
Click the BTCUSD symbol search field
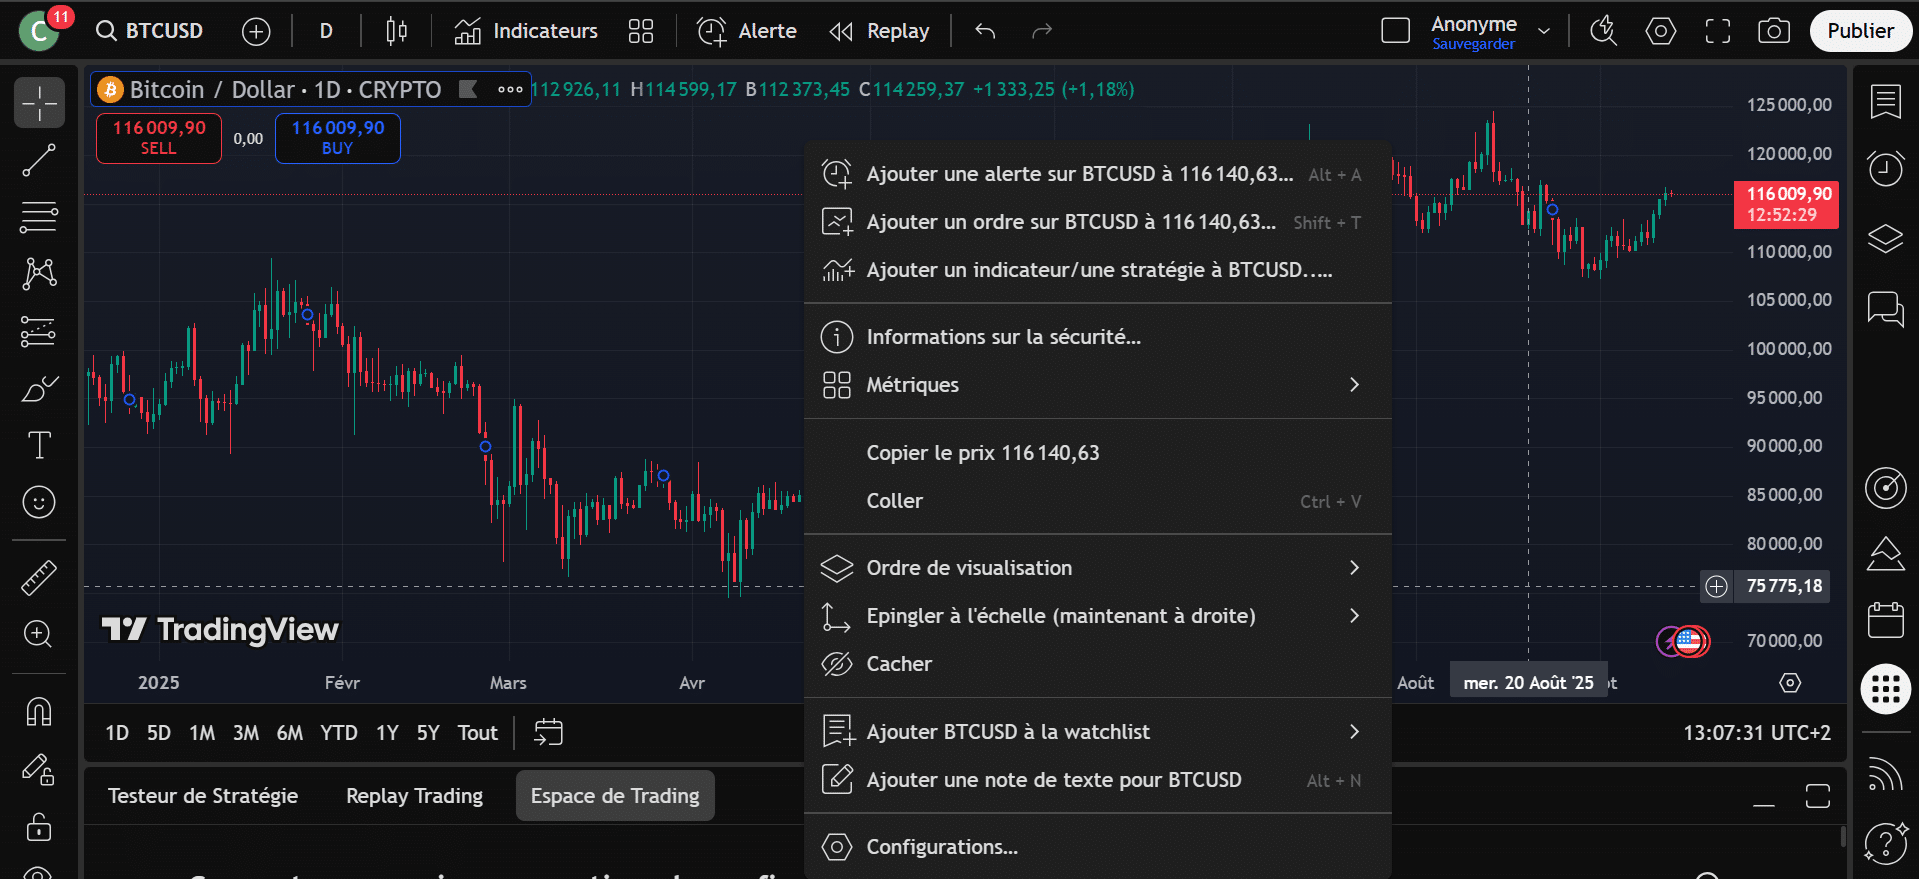(x=151, y=31)
